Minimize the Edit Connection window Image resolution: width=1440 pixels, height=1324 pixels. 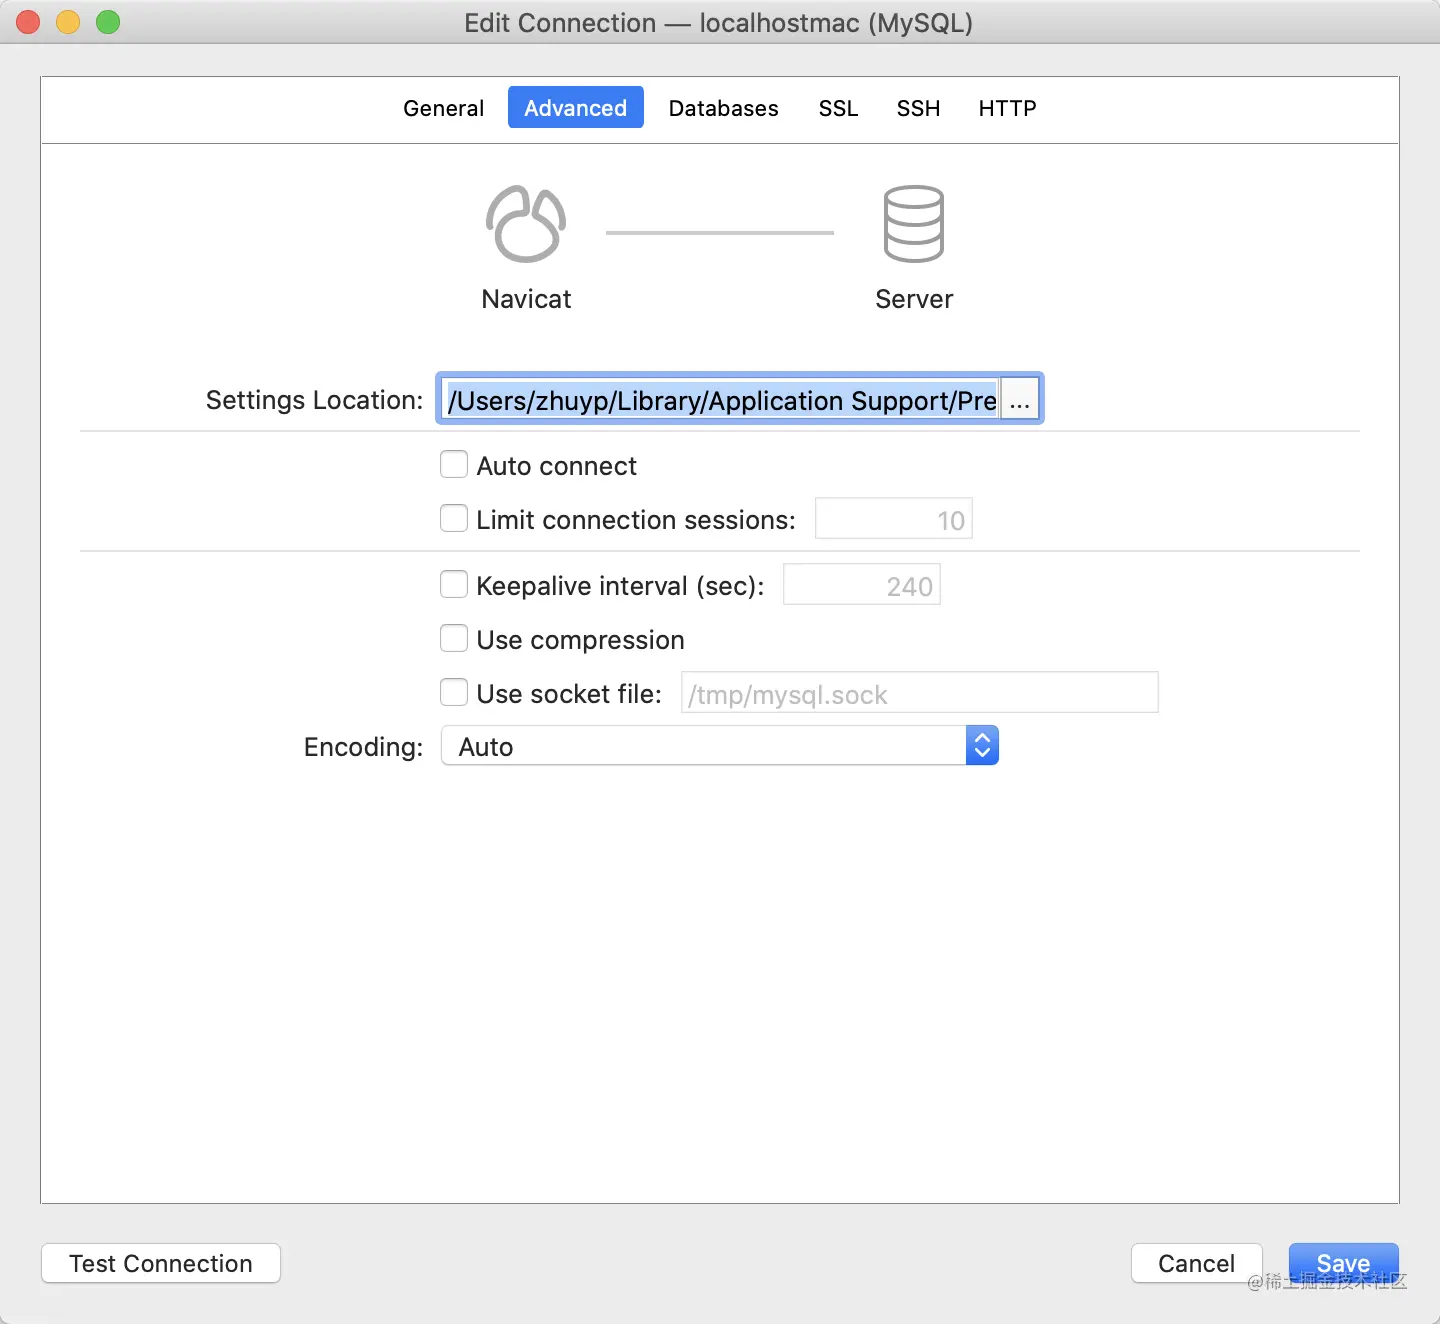(68, 22)
